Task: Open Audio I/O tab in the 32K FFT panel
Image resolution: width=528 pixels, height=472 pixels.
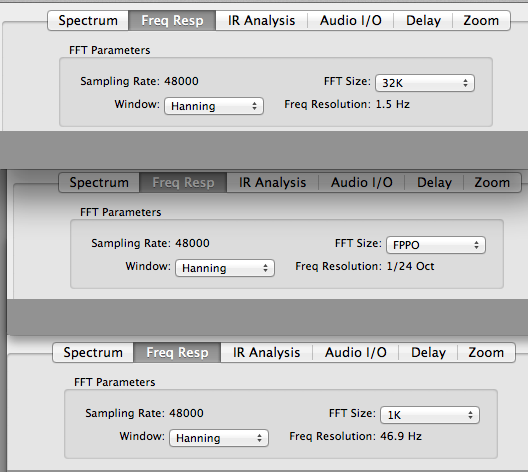Action: (351, 21)
